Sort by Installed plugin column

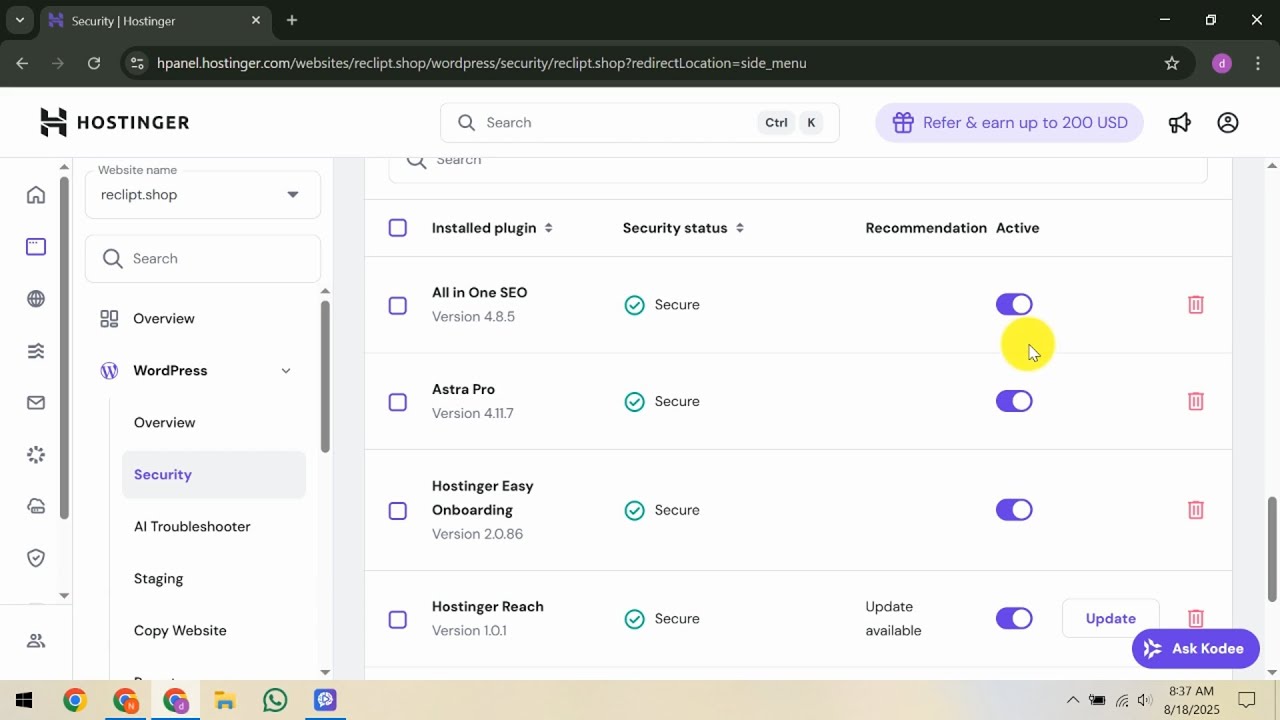[492, 228]
